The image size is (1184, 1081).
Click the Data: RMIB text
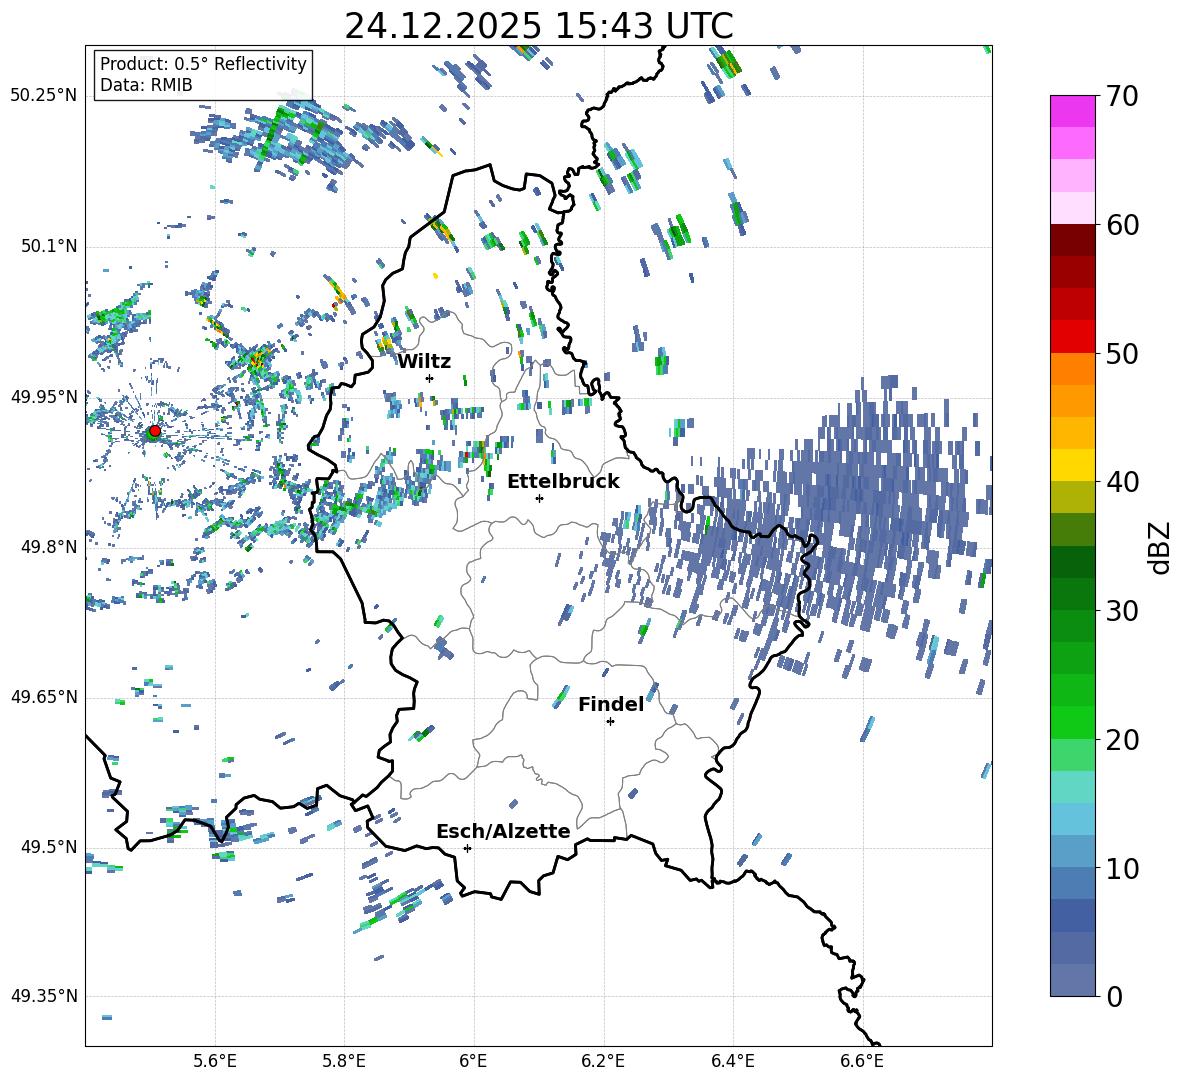[x=146, y=85]
